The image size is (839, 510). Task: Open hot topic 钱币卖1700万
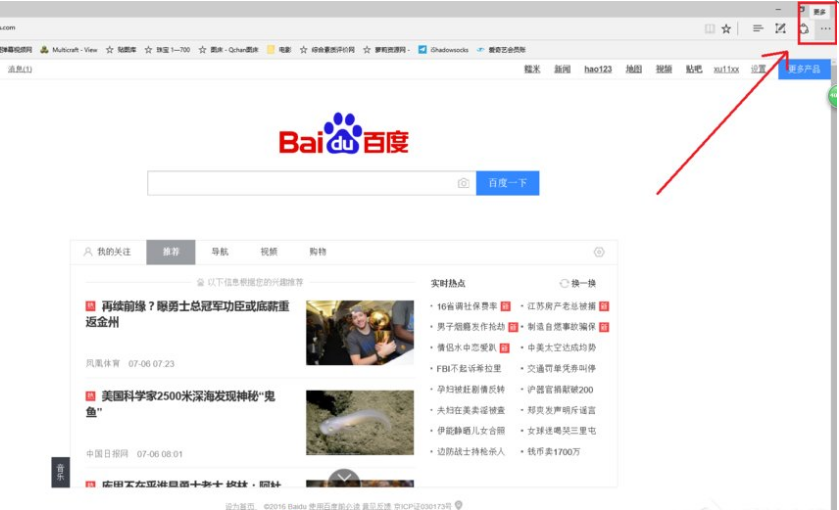coord(554,451)
